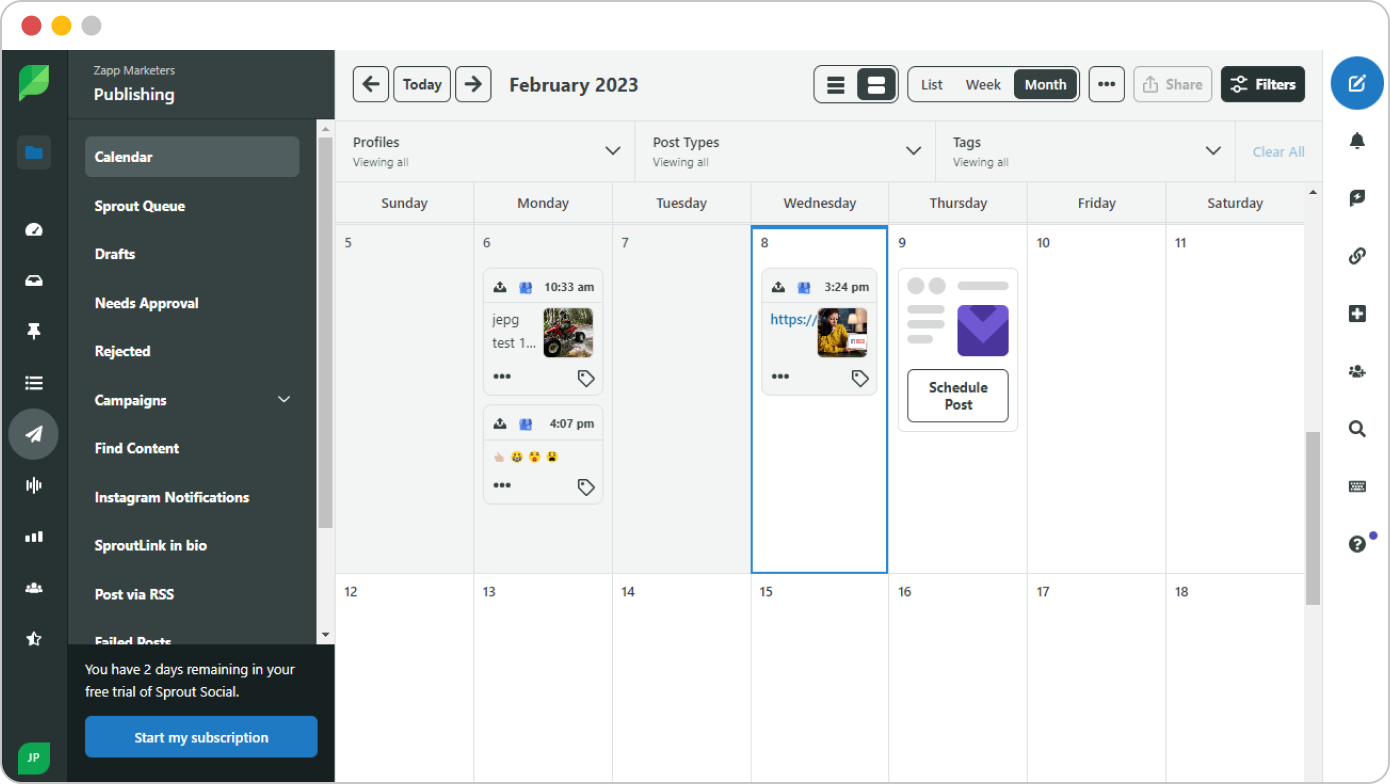Click the Filters button
This screenshot has width=1390, height=784.
coord(1263,85)
